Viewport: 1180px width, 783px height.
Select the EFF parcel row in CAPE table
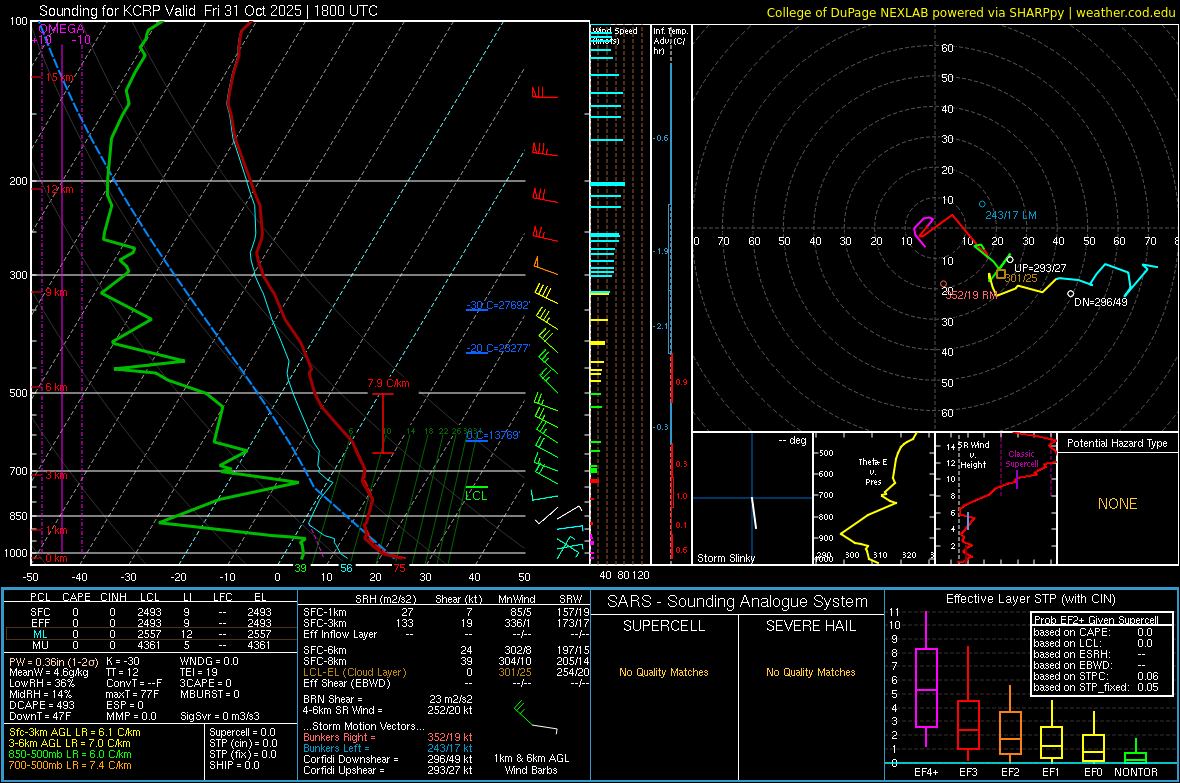click(151, 623)
